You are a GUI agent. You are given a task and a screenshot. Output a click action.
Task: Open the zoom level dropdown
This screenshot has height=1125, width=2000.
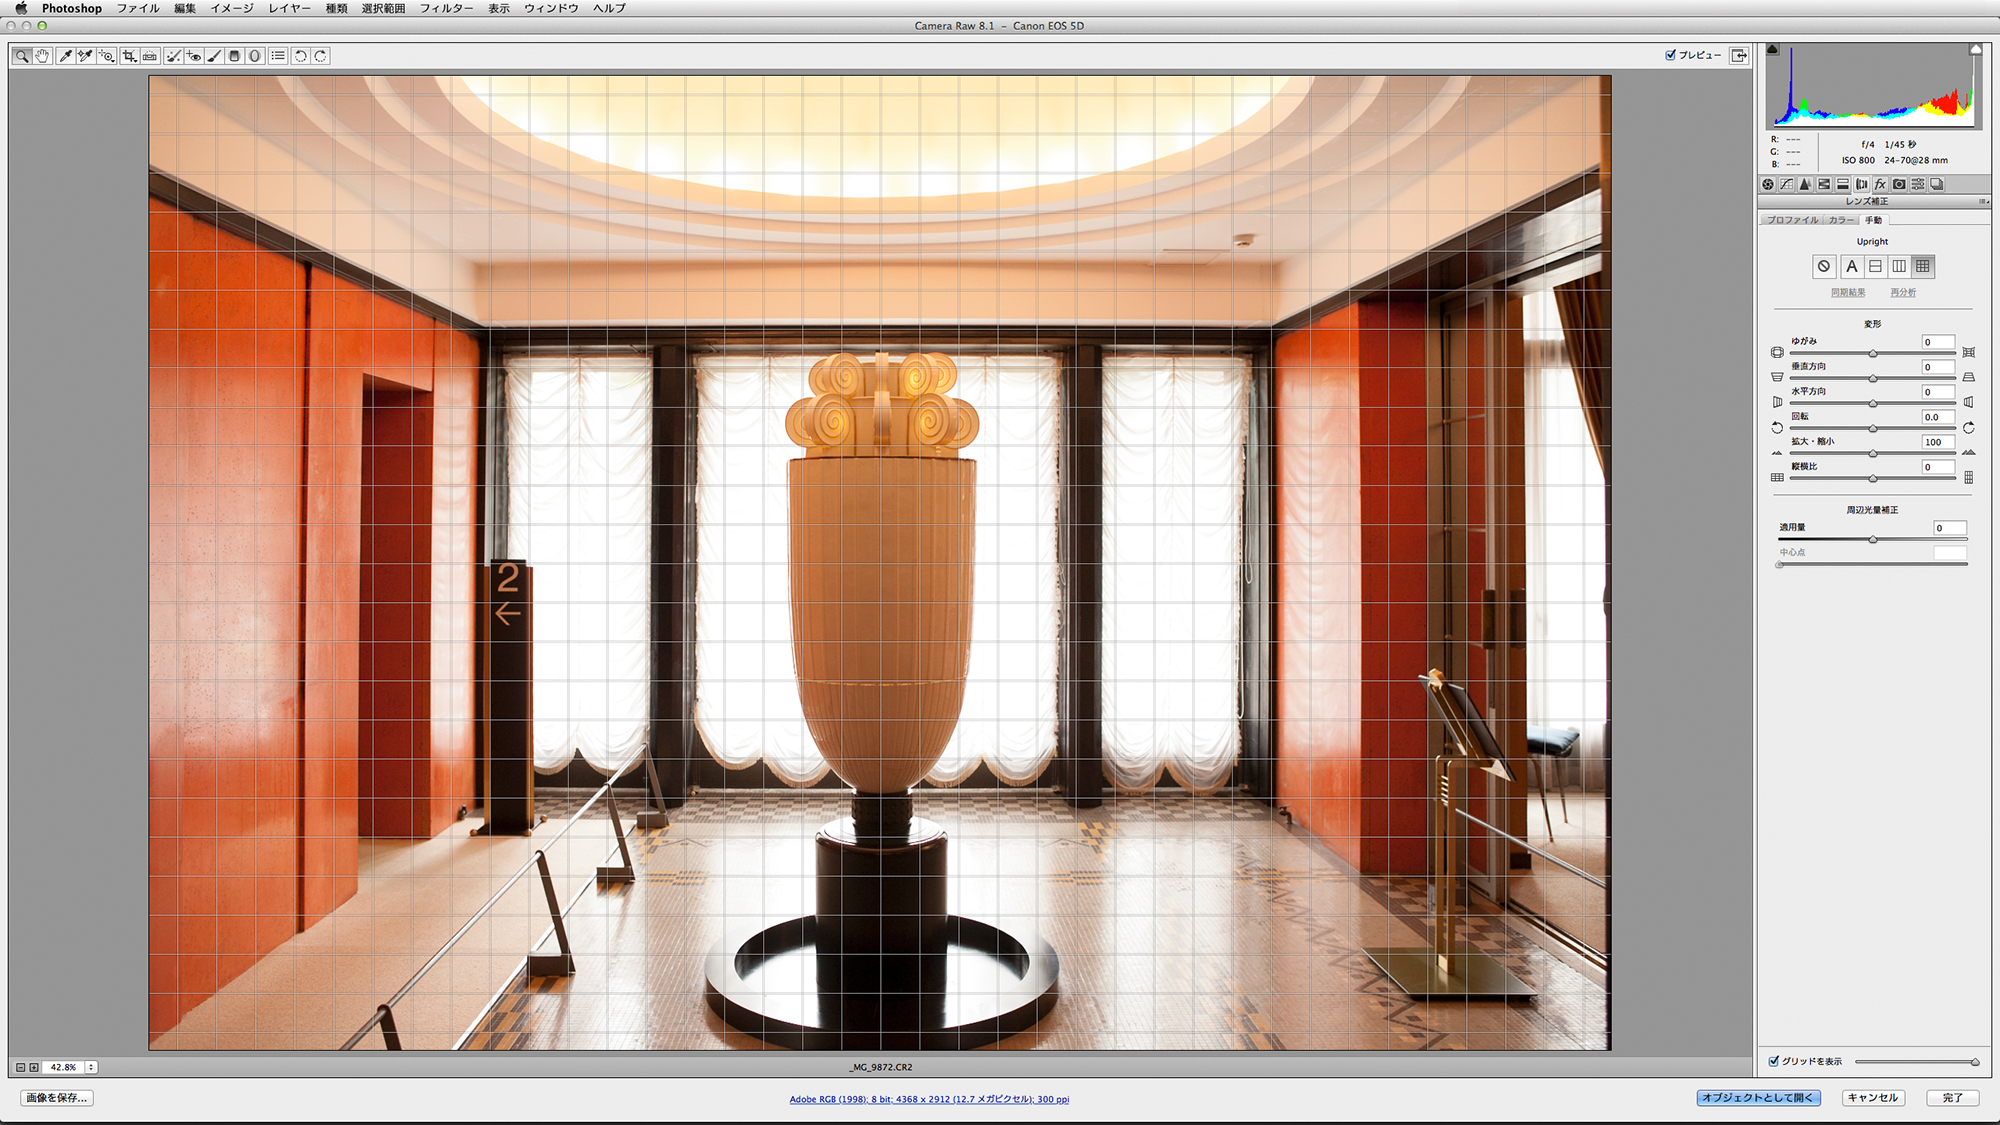(91, 1067)
